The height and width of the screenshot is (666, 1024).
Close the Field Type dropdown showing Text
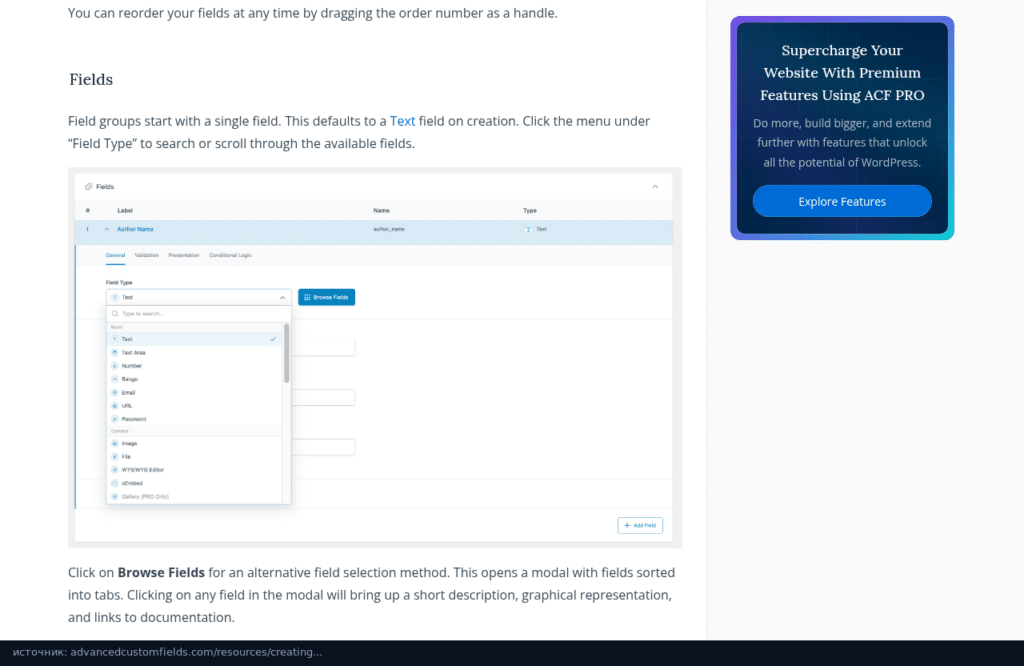(x=199, y=298)
